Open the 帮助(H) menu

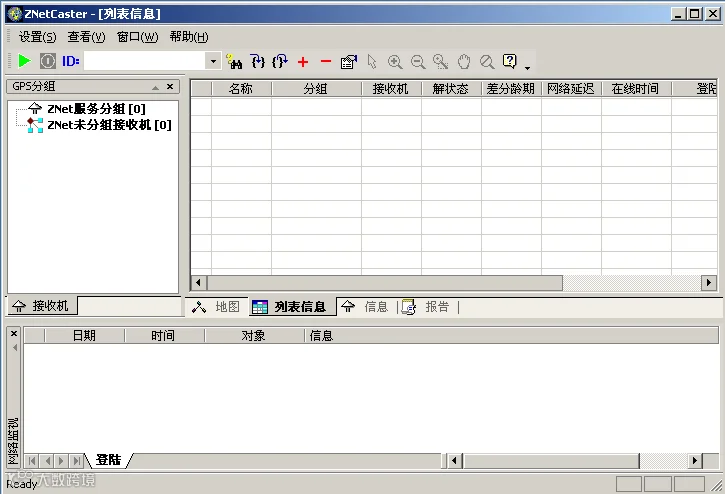pos(189,37)
